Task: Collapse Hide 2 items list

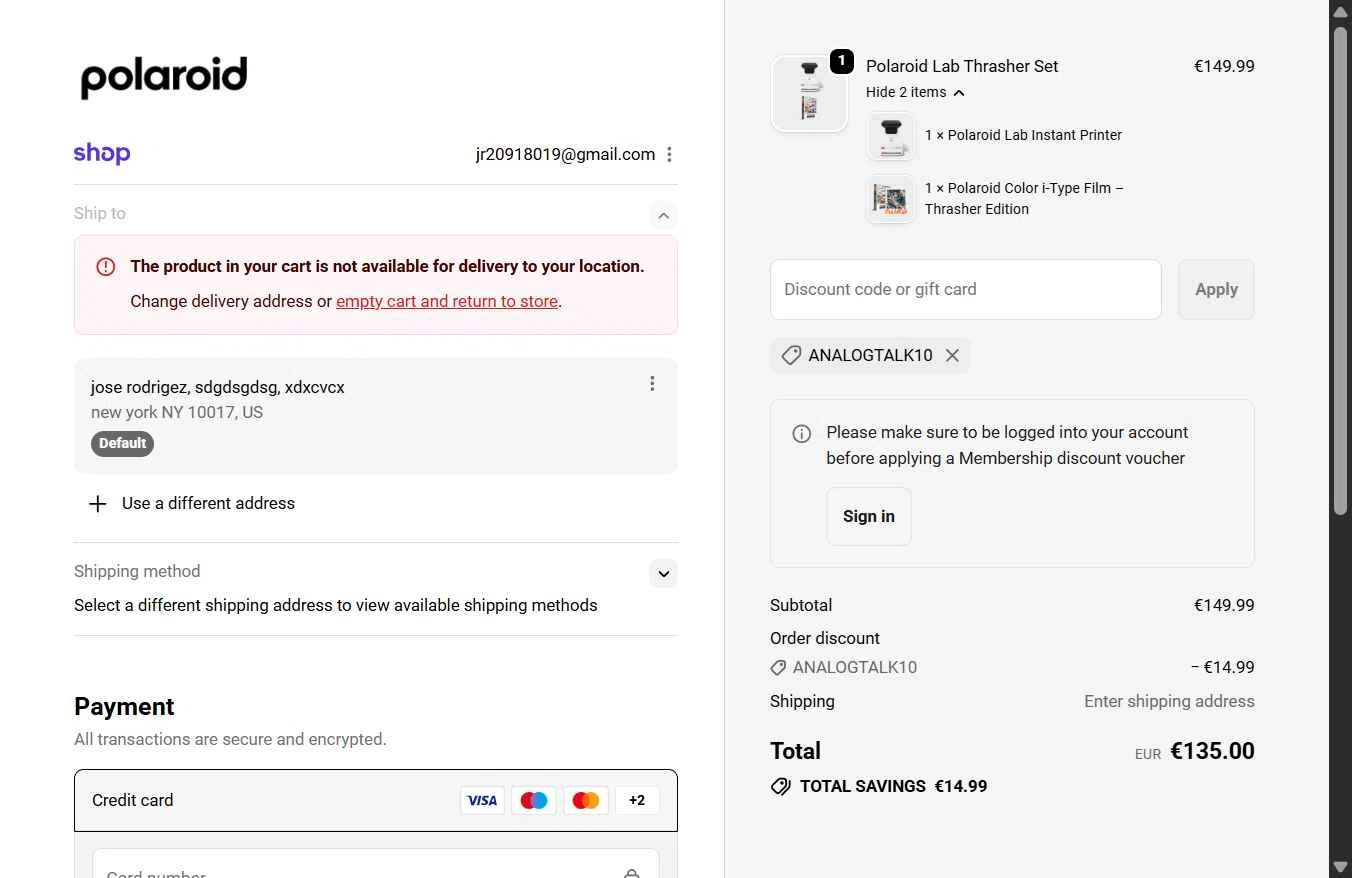Action: click(915, 92)
